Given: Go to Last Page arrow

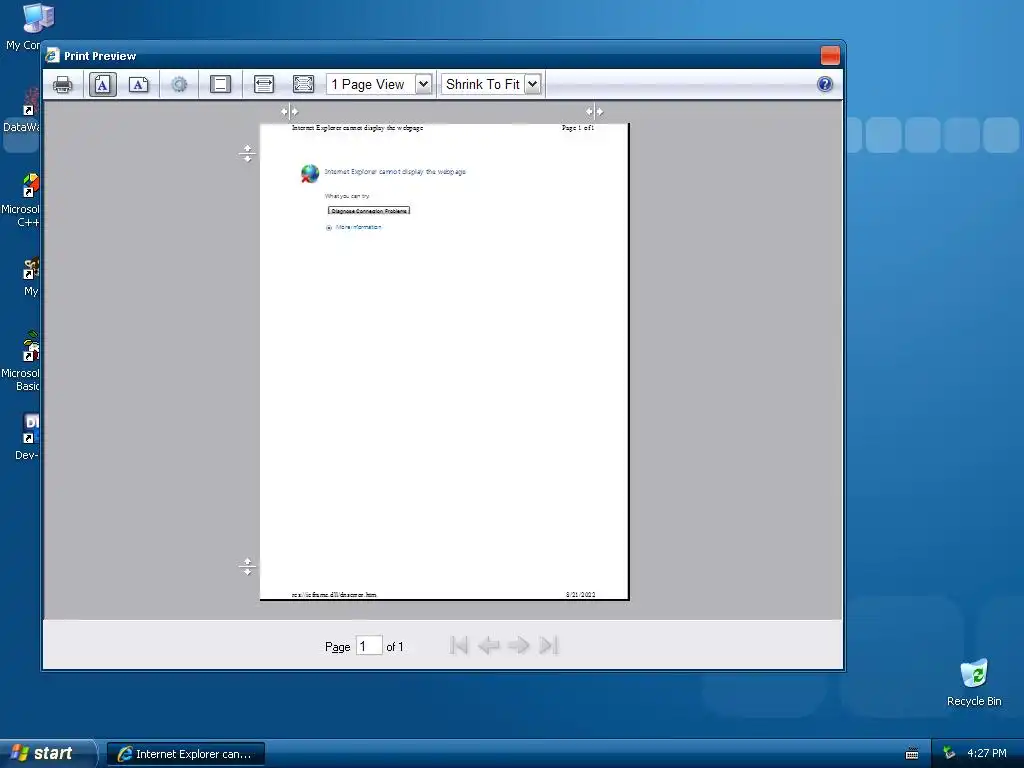Looking at the screenshot, I should click(x=549, y=645).
